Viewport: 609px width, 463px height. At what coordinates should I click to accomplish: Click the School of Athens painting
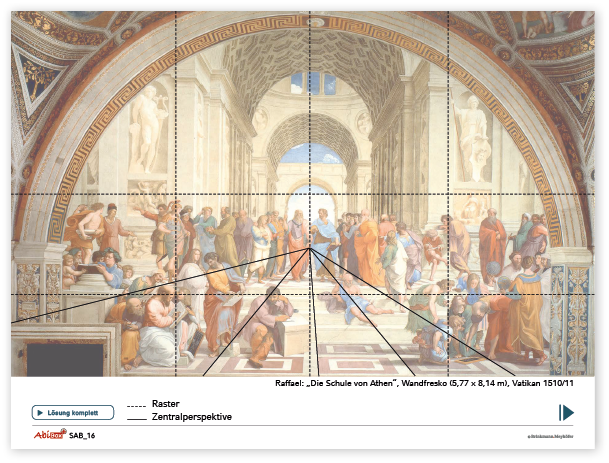[303, 193]
